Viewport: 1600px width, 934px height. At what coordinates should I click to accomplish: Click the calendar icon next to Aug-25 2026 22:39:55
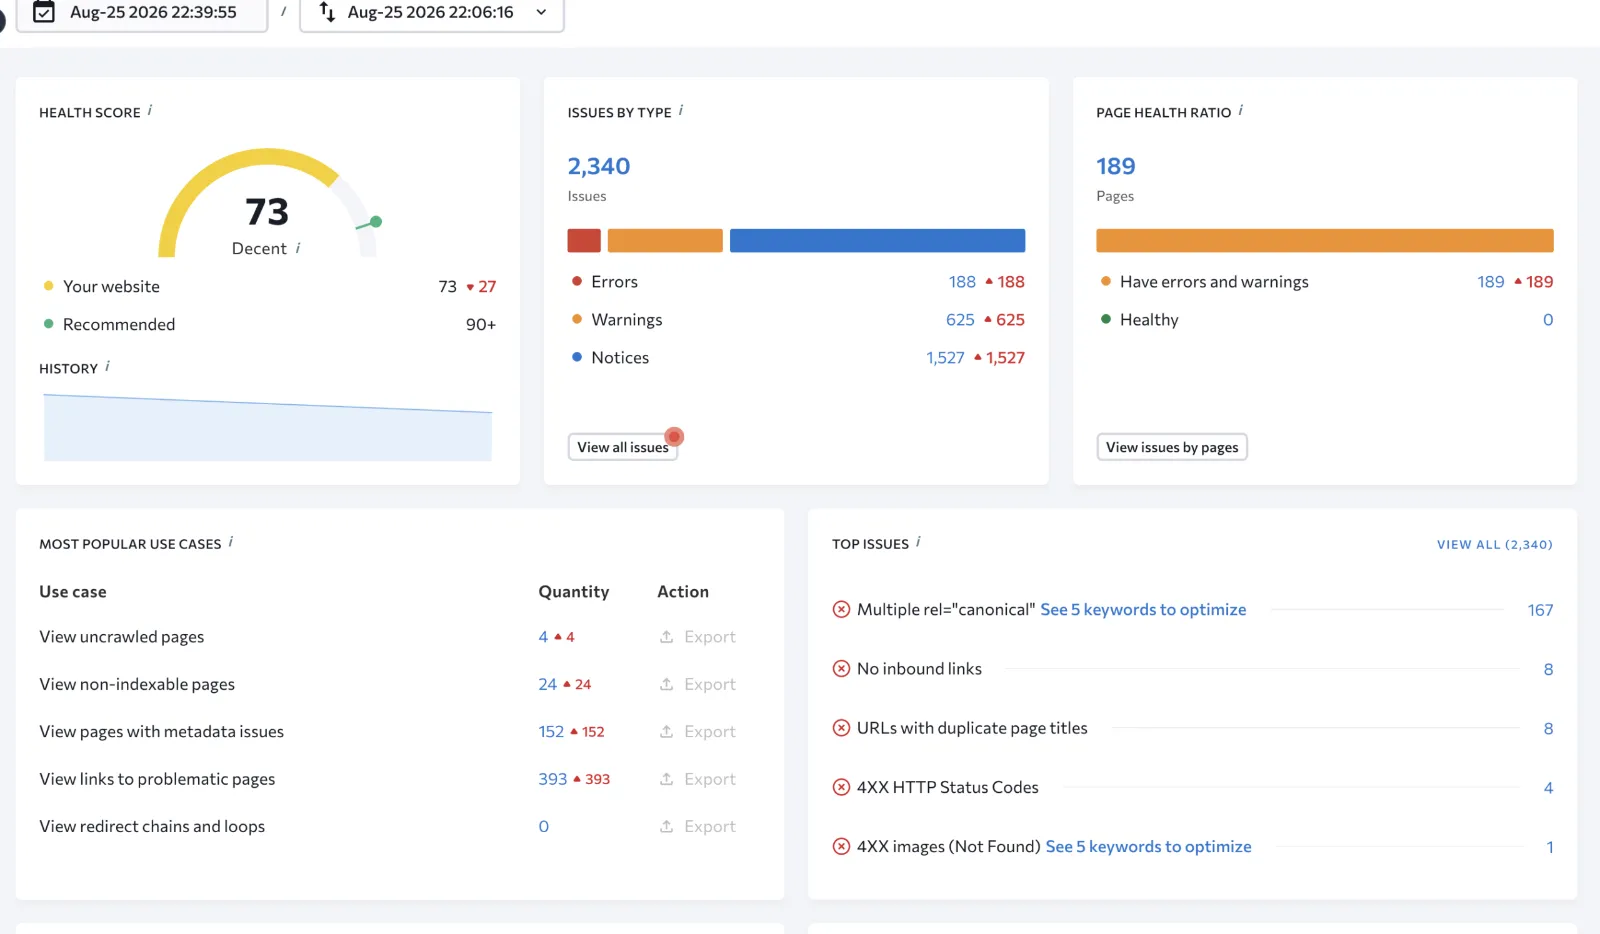point(44,12)
